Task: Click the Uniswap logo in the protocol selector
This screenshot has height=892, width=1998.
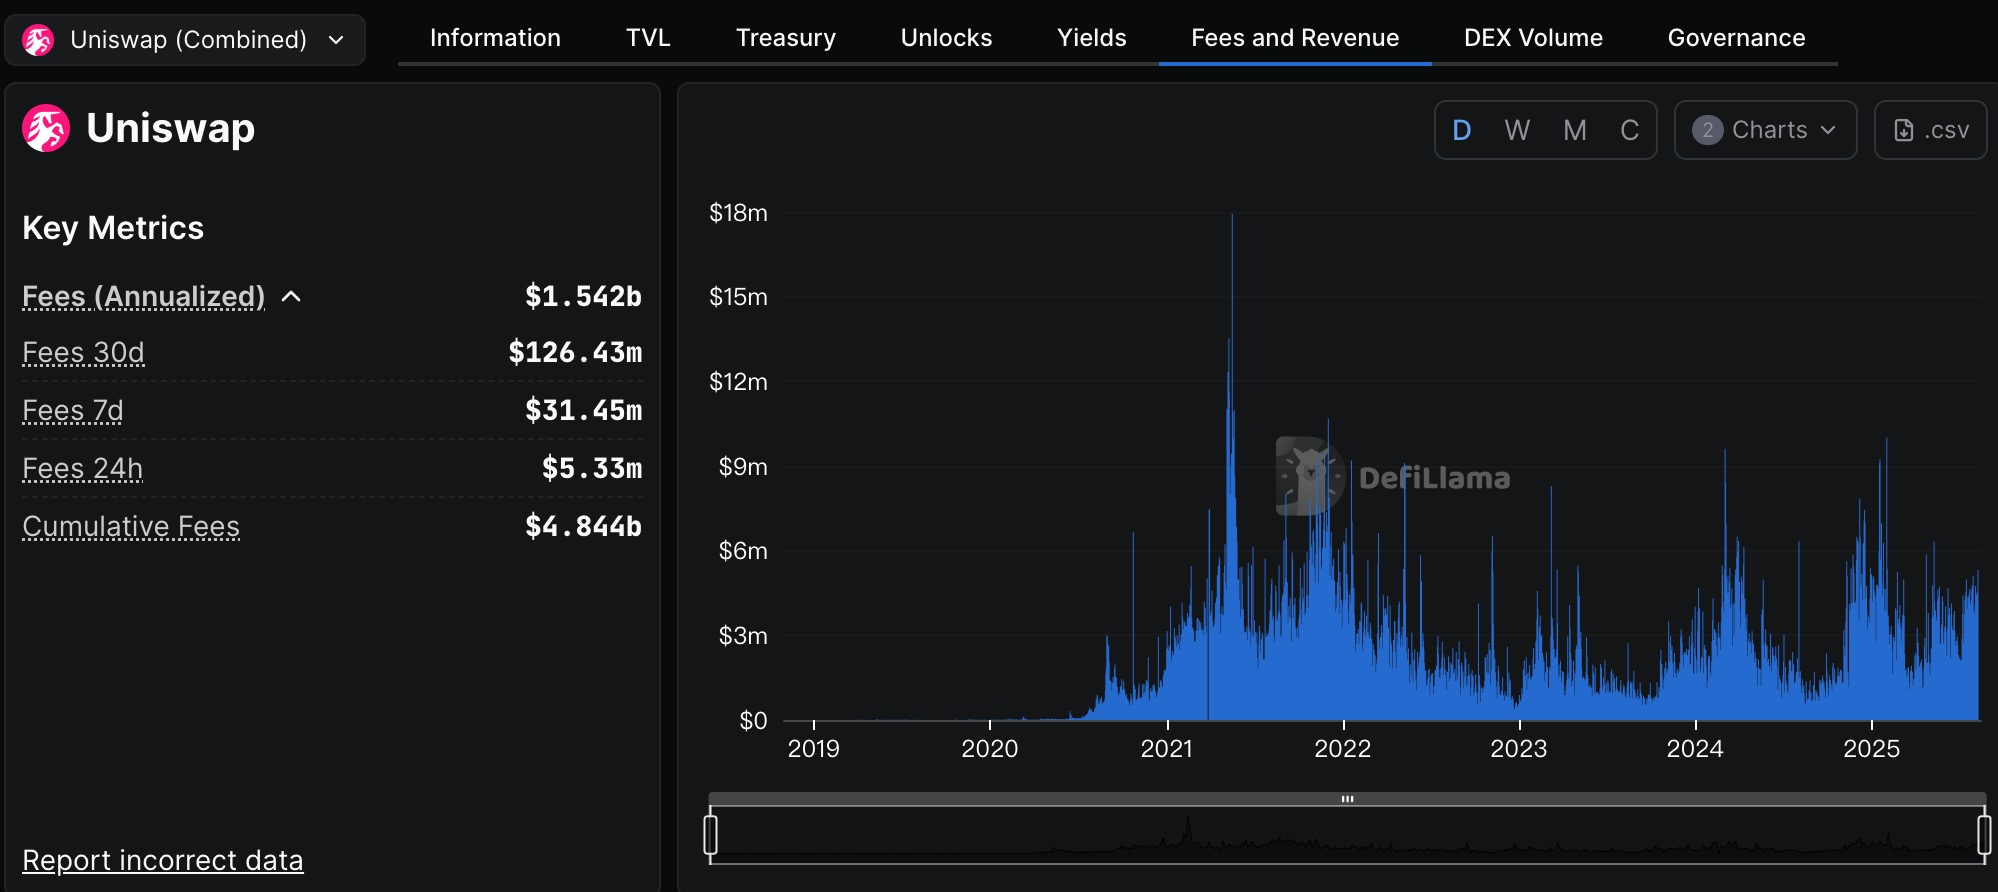Action: (x=38, y=40)
